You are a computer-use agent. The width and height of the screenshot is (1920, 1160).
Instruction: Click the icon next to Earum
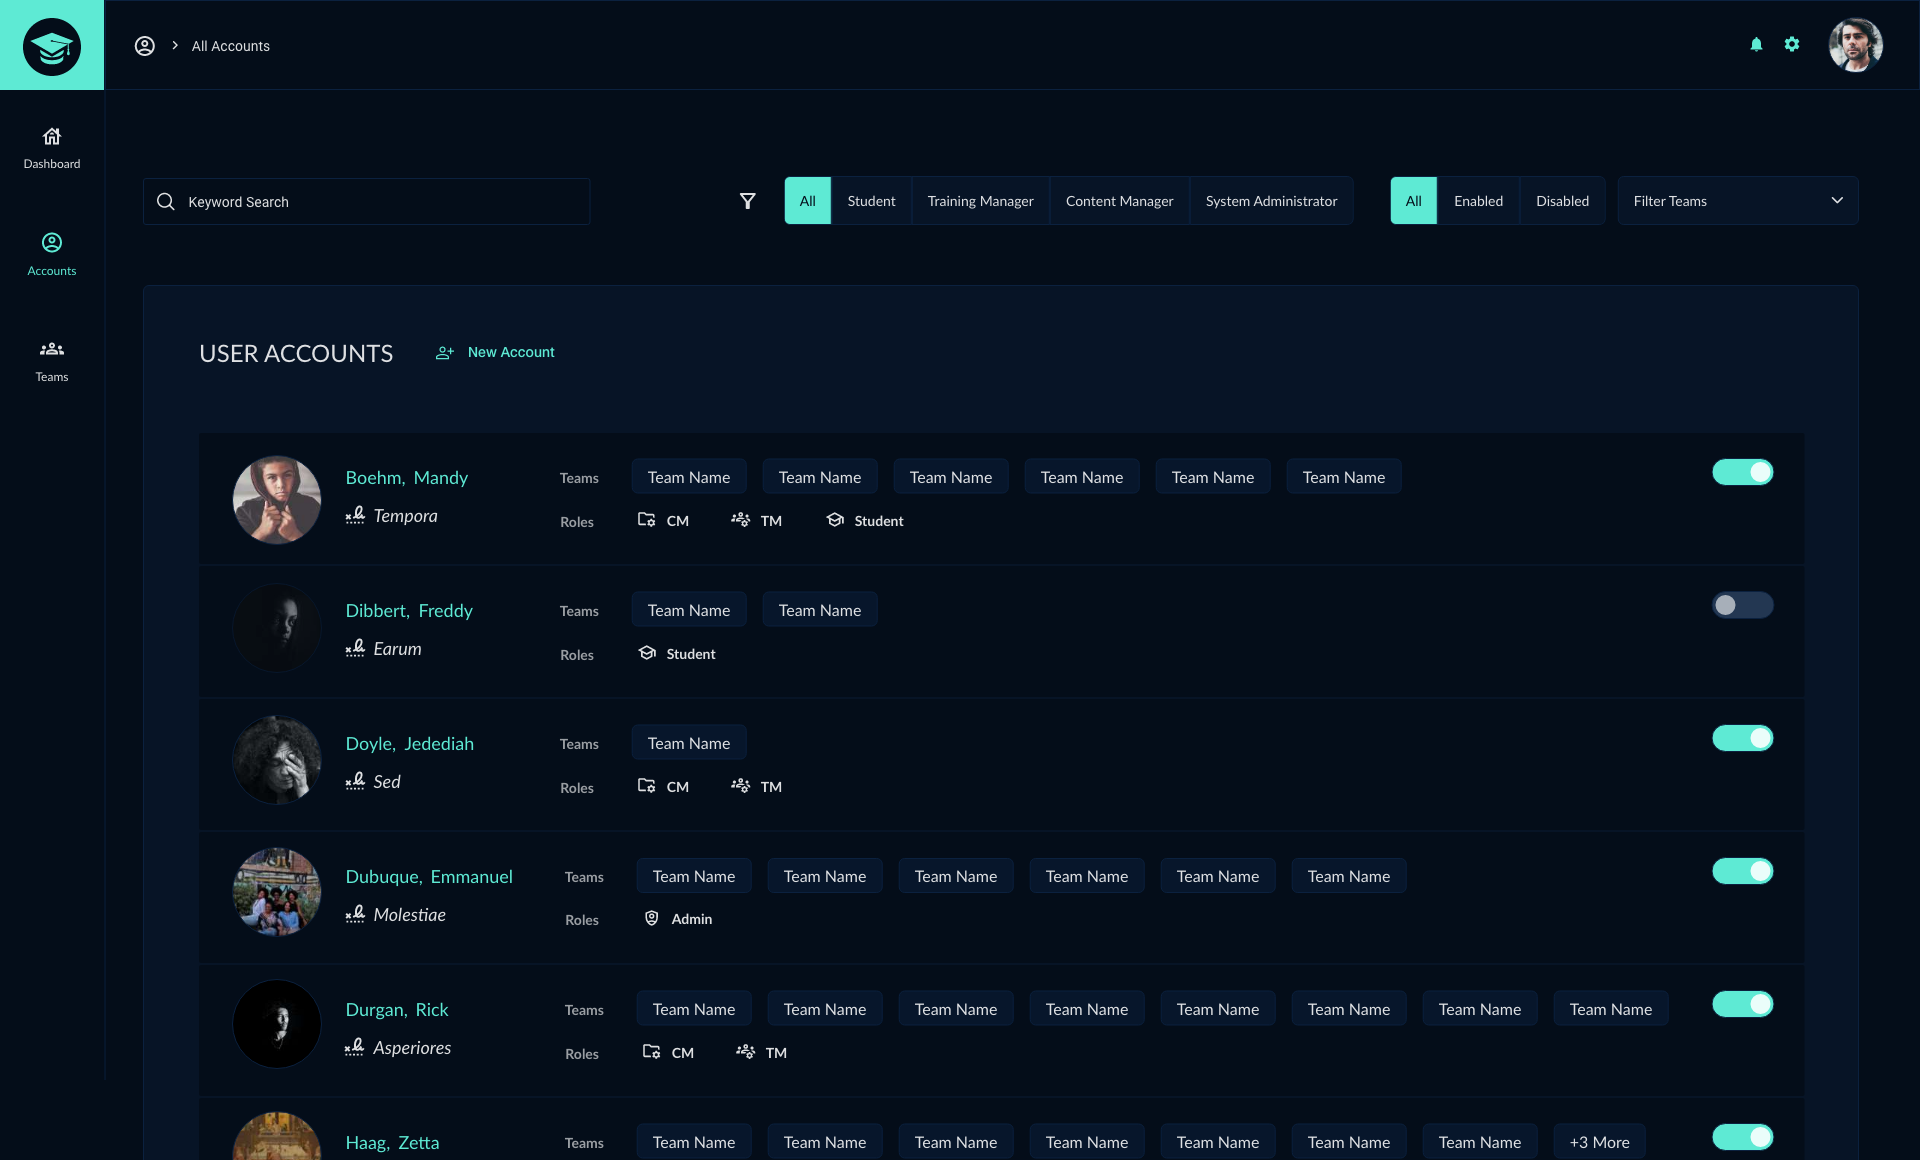click(355, 648)
